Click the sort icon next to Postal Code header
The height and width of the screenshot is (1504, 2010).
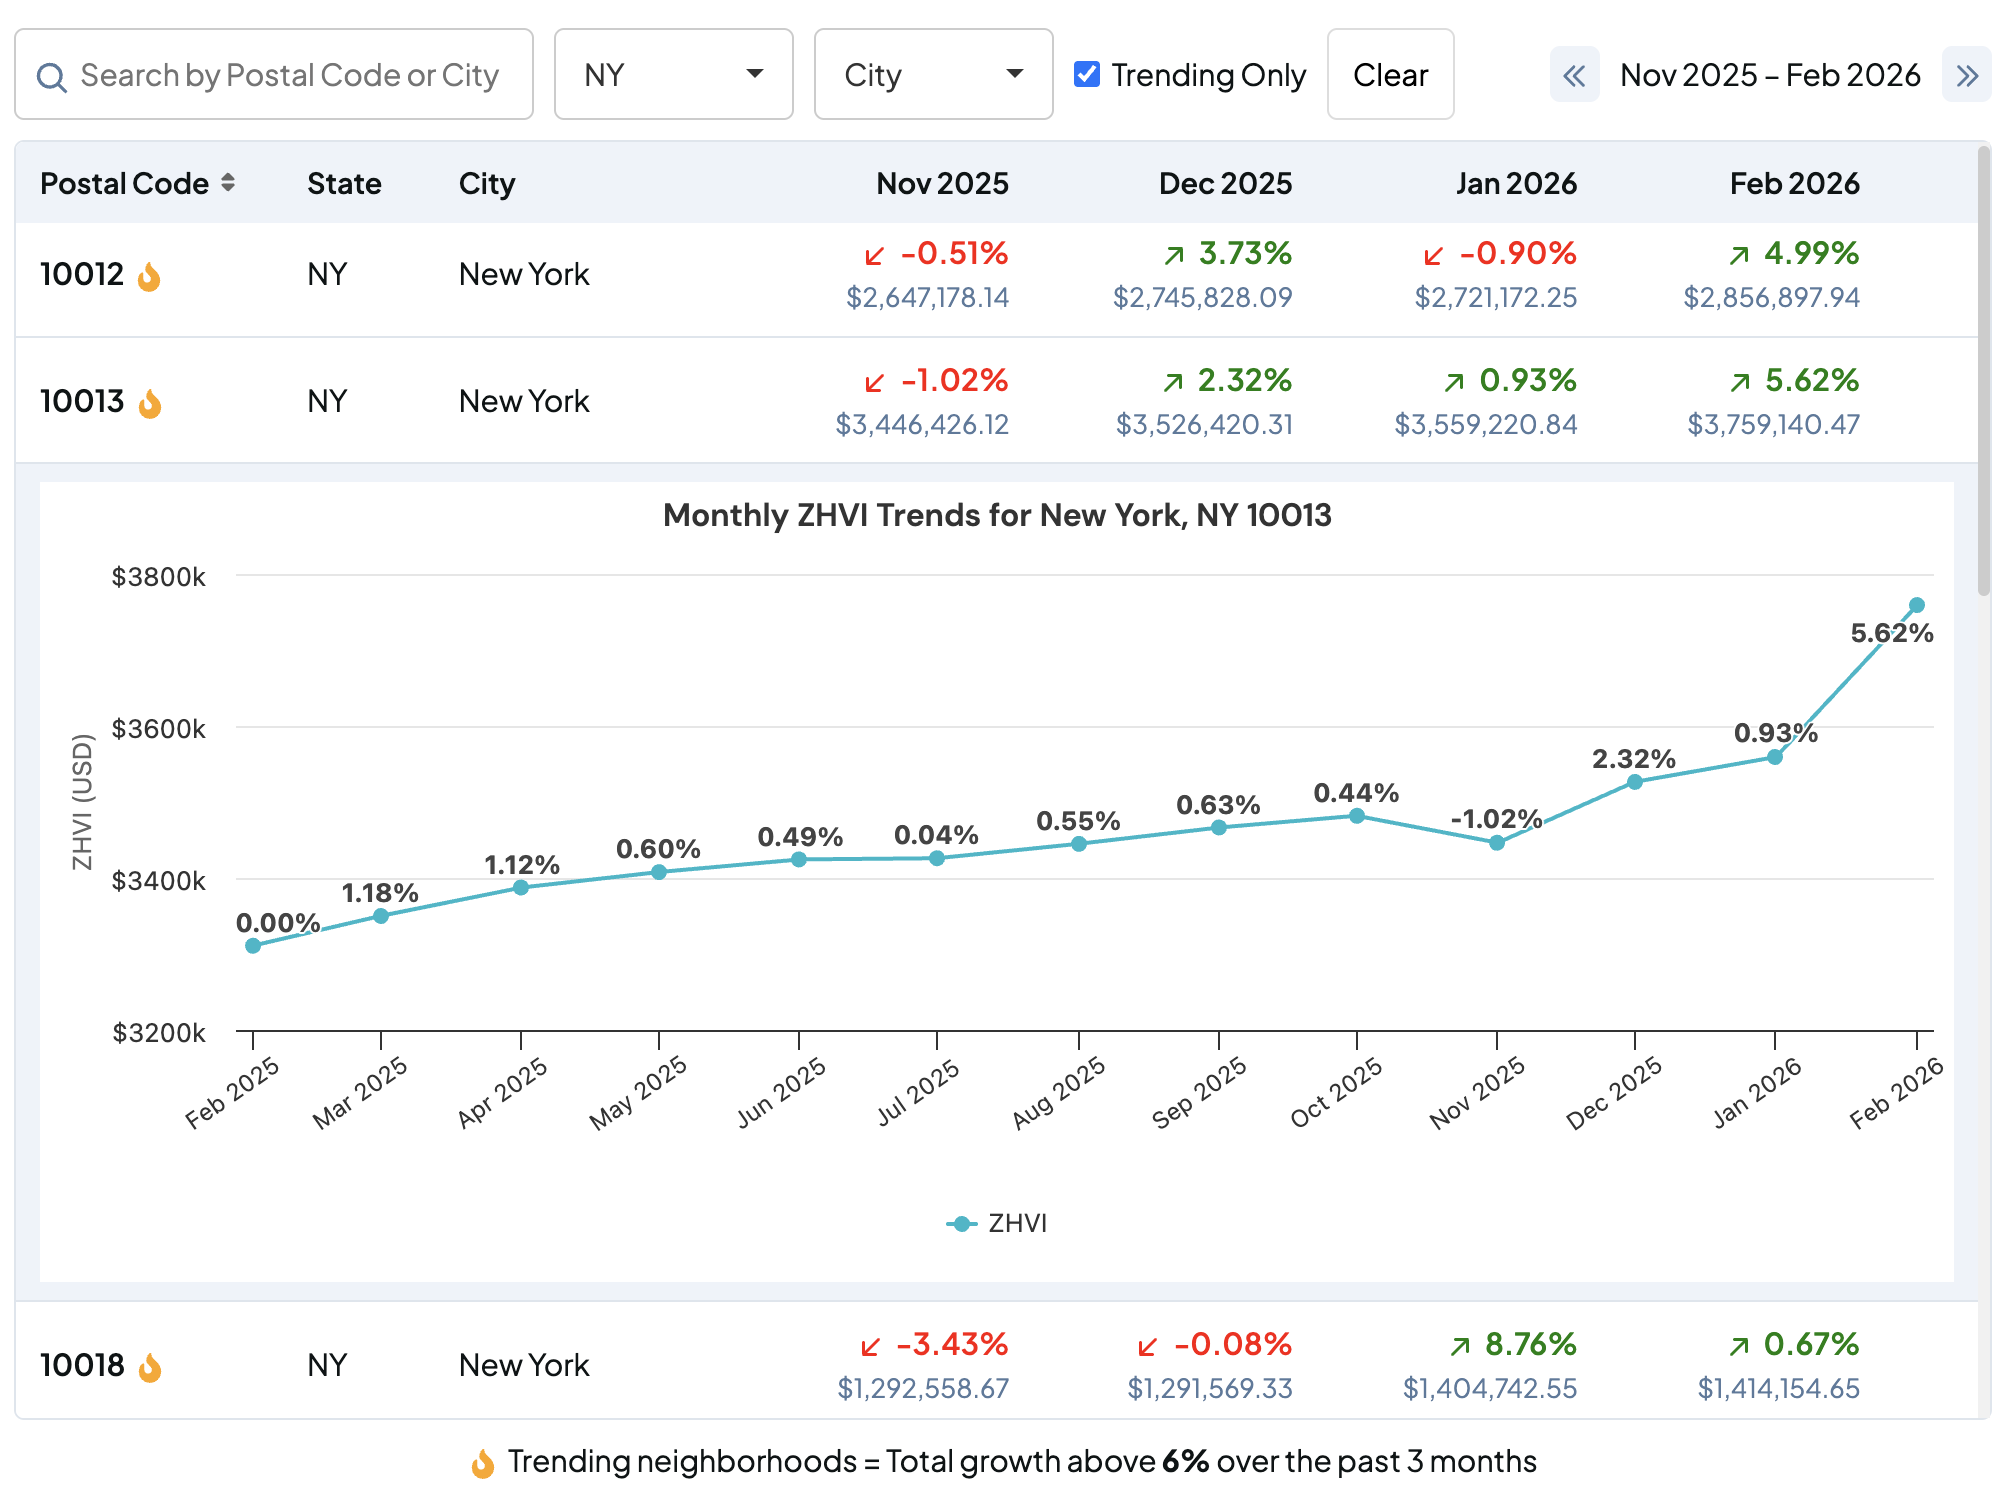coord(228,183)
